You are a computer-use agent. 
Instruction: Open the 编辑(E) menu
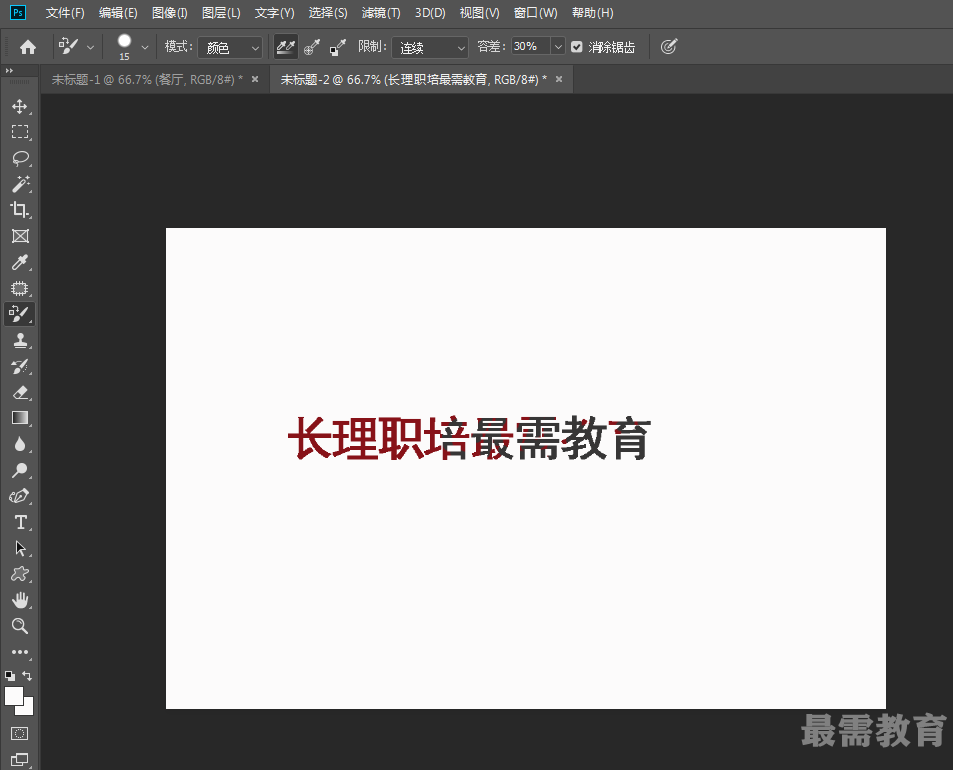118,13
